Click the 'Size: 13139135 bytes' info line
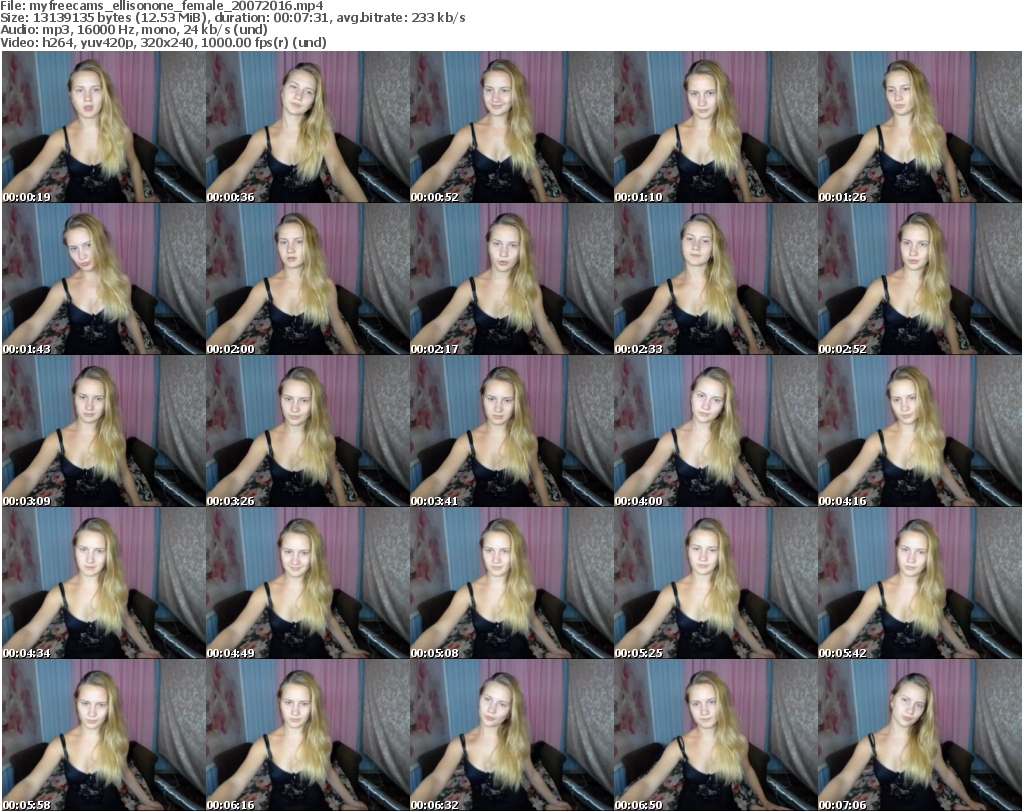Viewport: 1024px width, 811px height. click(x=232, y=18)
